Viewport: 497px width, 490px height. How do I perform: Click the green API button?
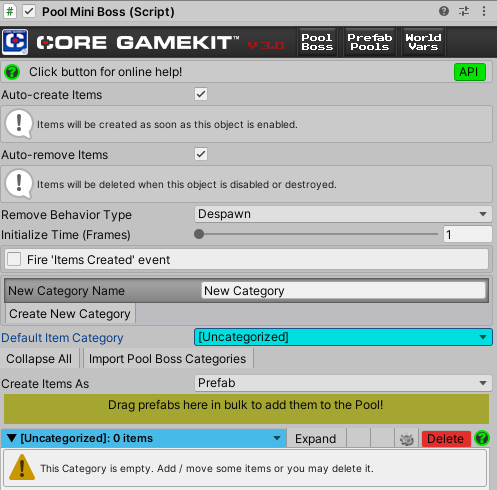pyautogui.click(x=470, y=72)
